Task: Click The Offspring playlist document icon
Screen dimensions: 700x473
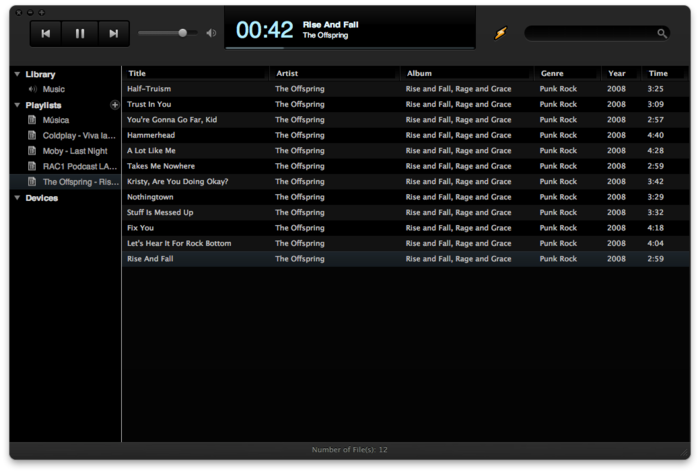Action: point(32,182)
